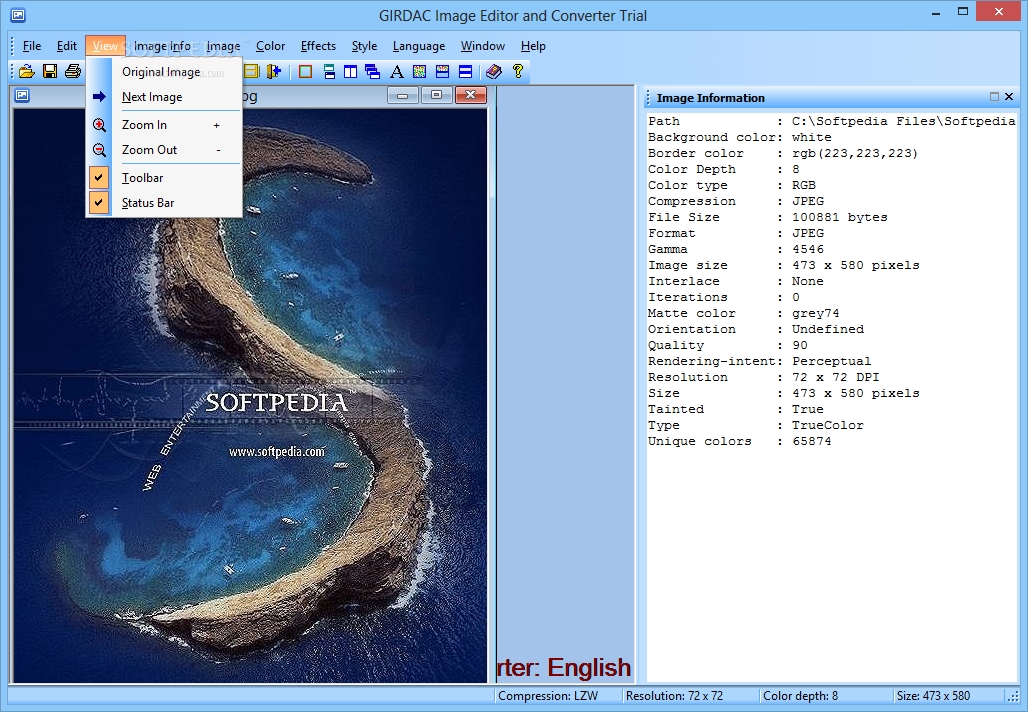1028x712 pixels.
Task: Open the Edit menu
Action: click(x=66, y=46)
